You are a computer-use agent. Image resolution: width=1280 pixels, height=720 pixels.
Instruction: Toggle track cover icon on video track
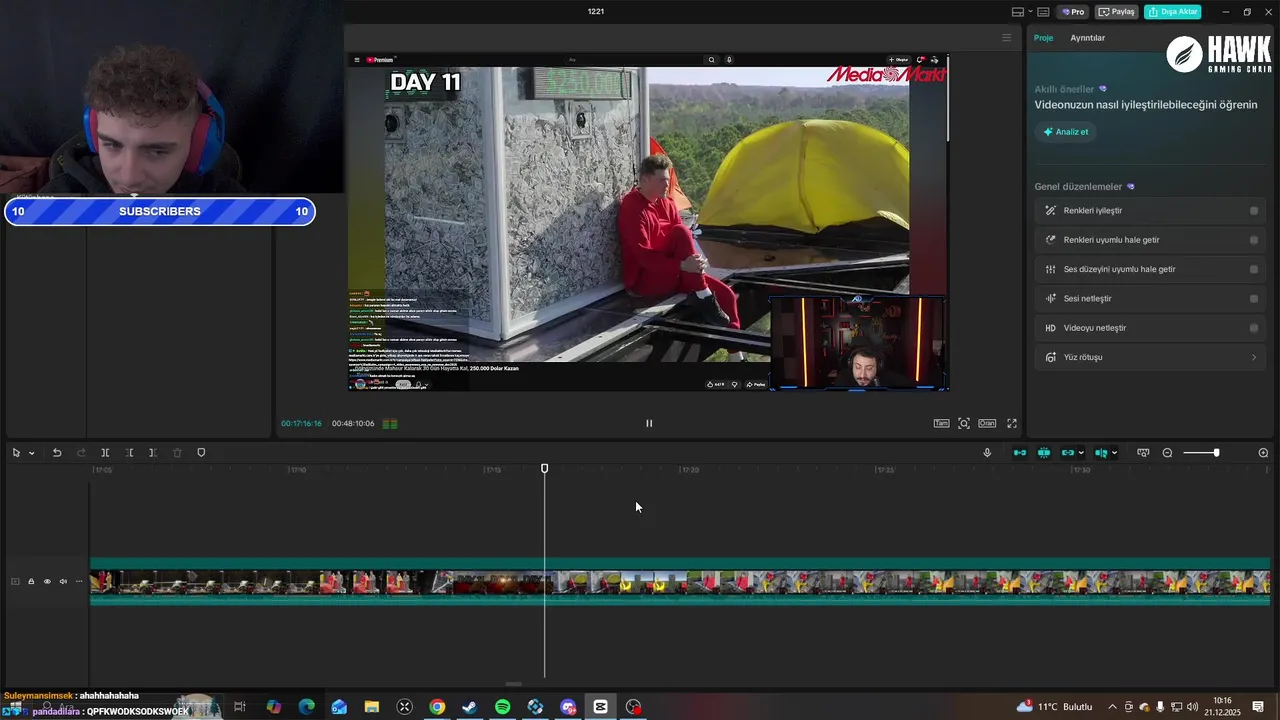point(15,582)
